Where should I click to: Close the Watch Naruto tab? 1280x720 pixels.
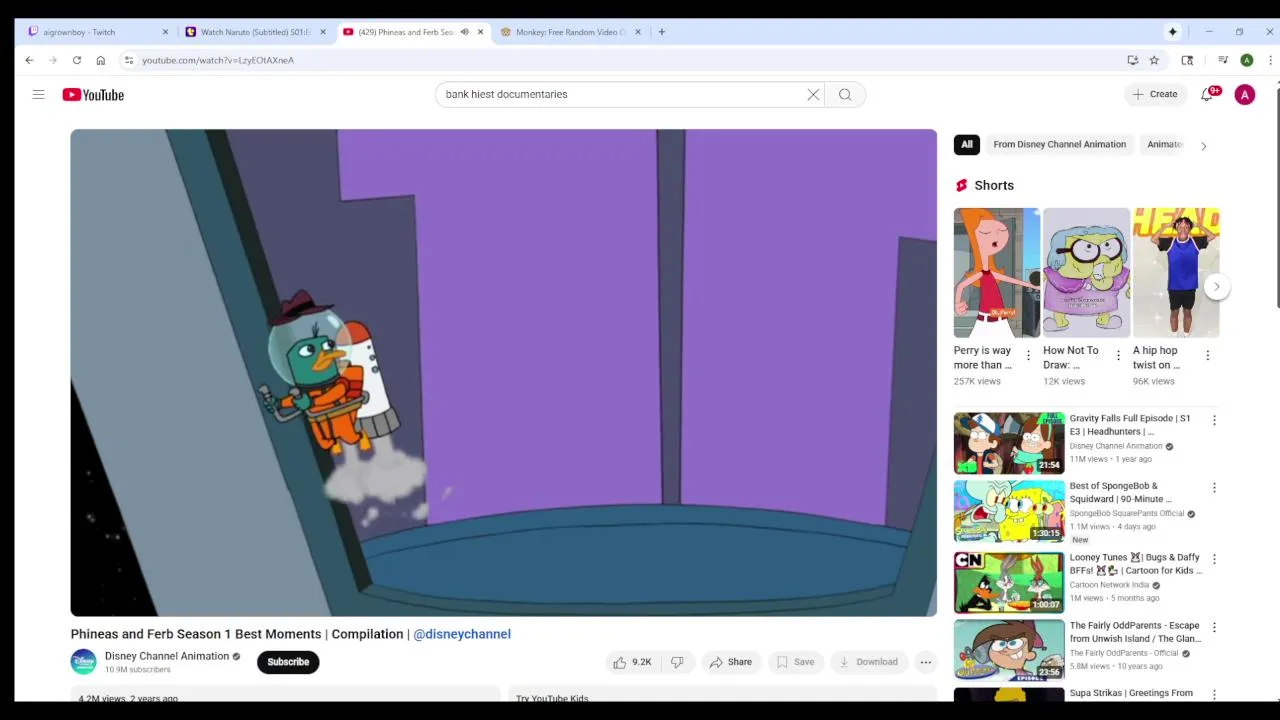(322, 32)
